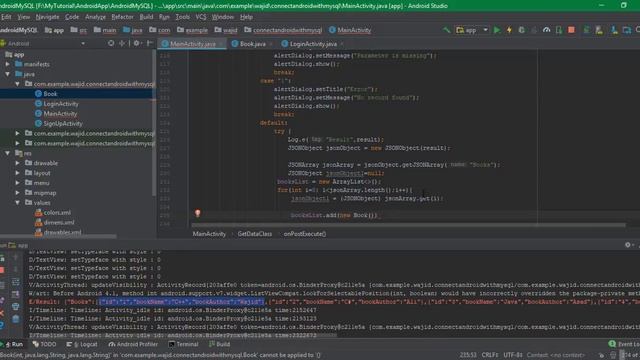
Task: Collapse the res folder
Action: 8,153
